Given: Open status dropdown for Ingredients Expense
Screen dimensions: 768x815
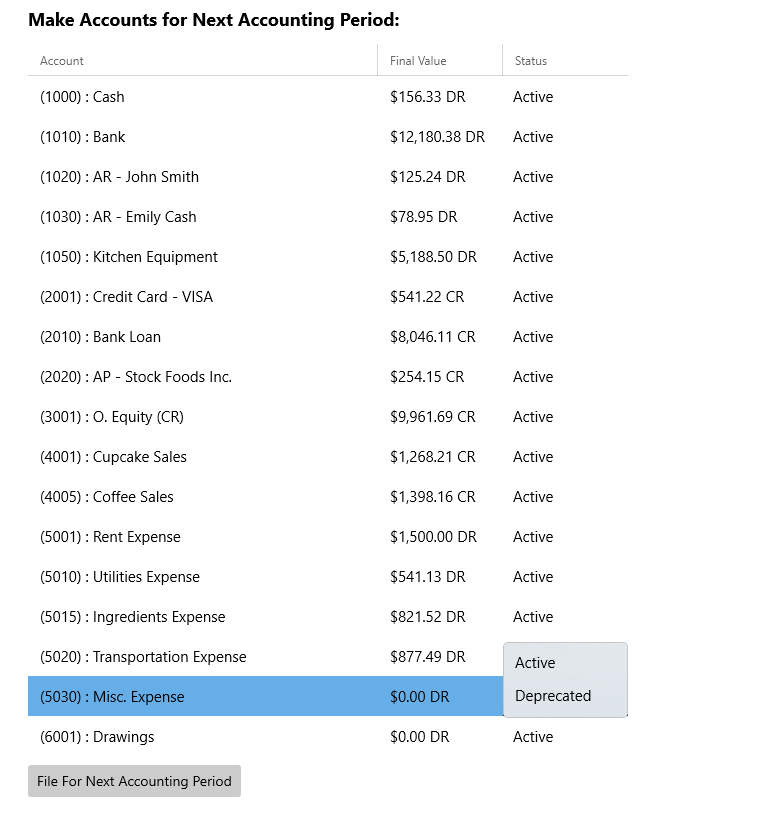Looking at the screenshot, I should coord(565,617).
